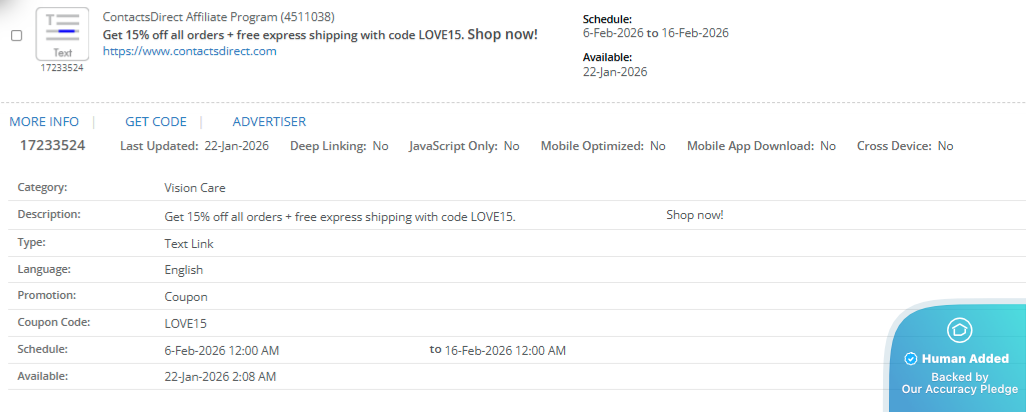
Task: Click the link ID under the Text icon
Action: (62, 68)
